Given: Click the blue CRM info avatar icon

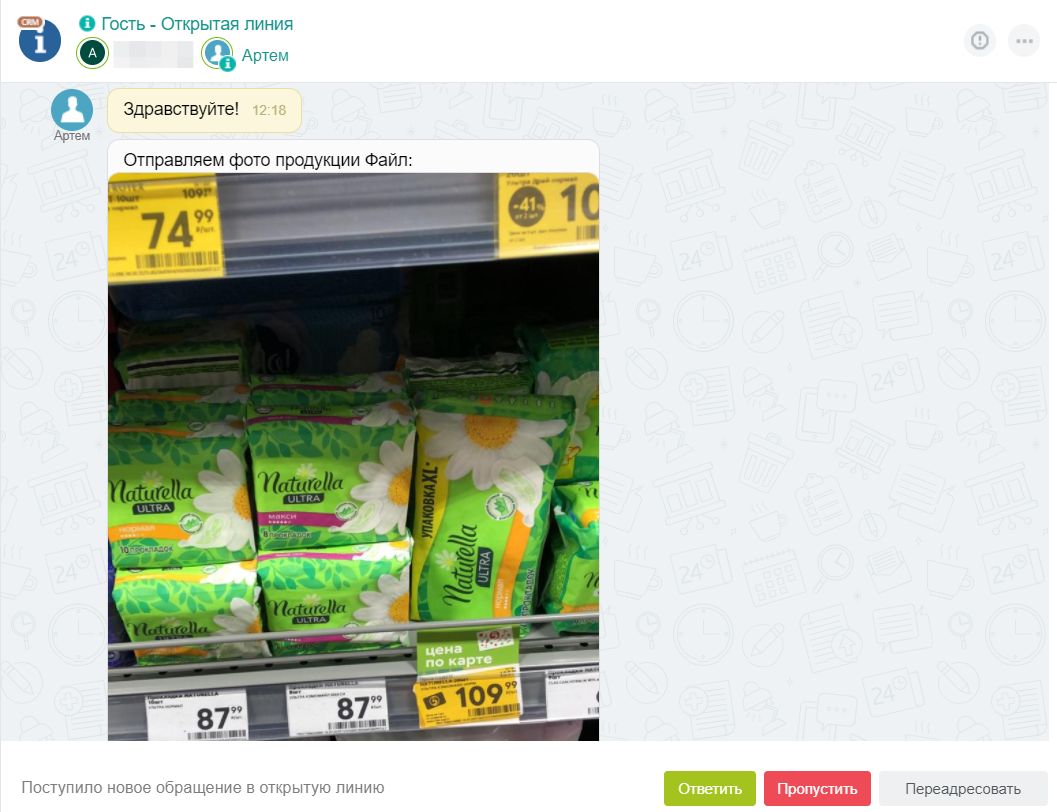Looking at the screenshot, I should pyautogui.click(x=40, y=40).
